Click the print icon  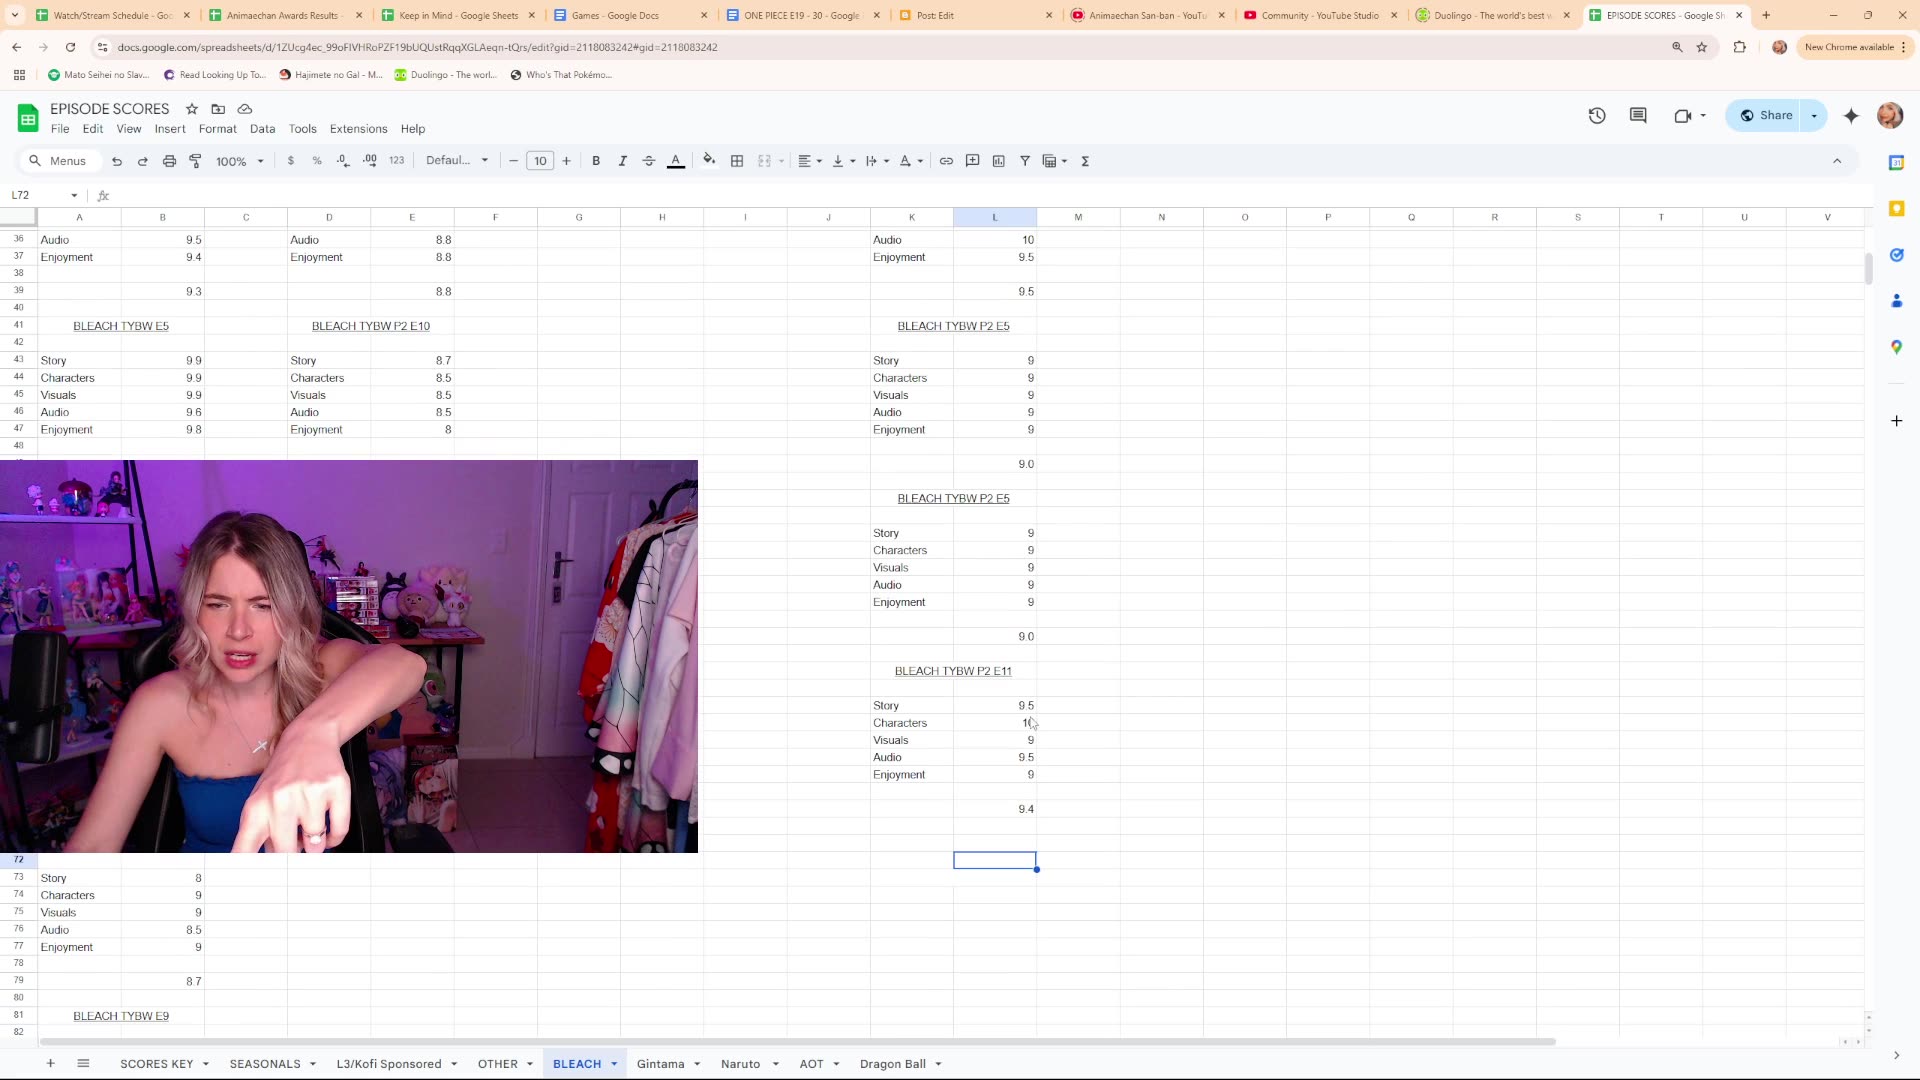[169, 161]
